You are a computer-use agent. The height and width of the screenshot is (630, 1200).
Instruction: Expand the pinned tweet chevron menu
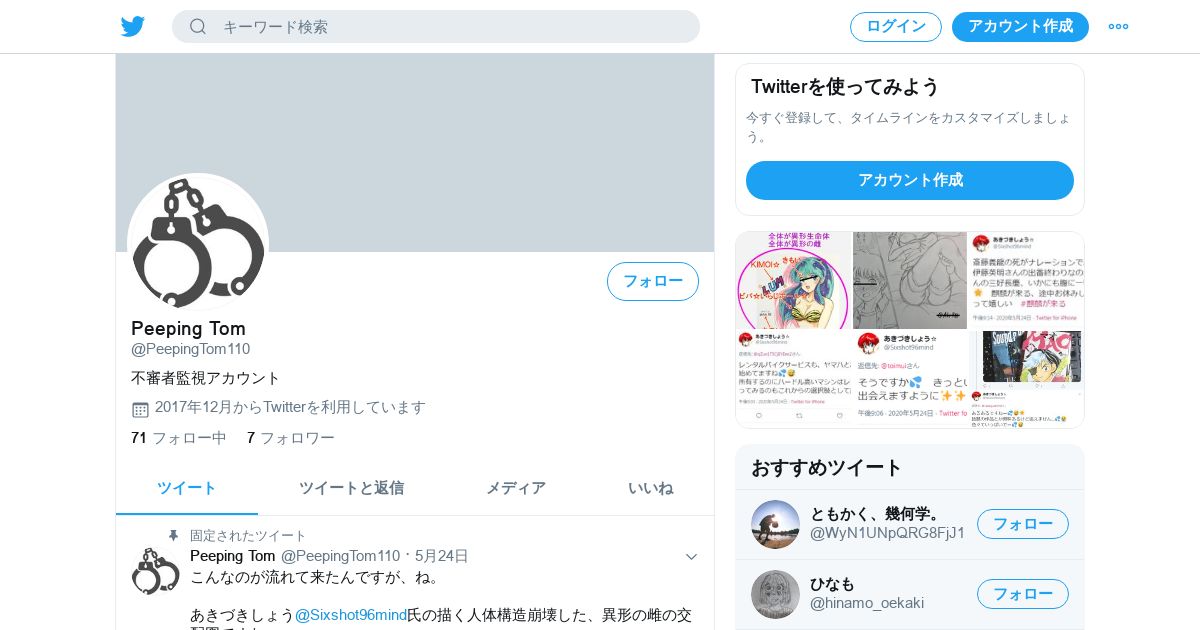691,557
